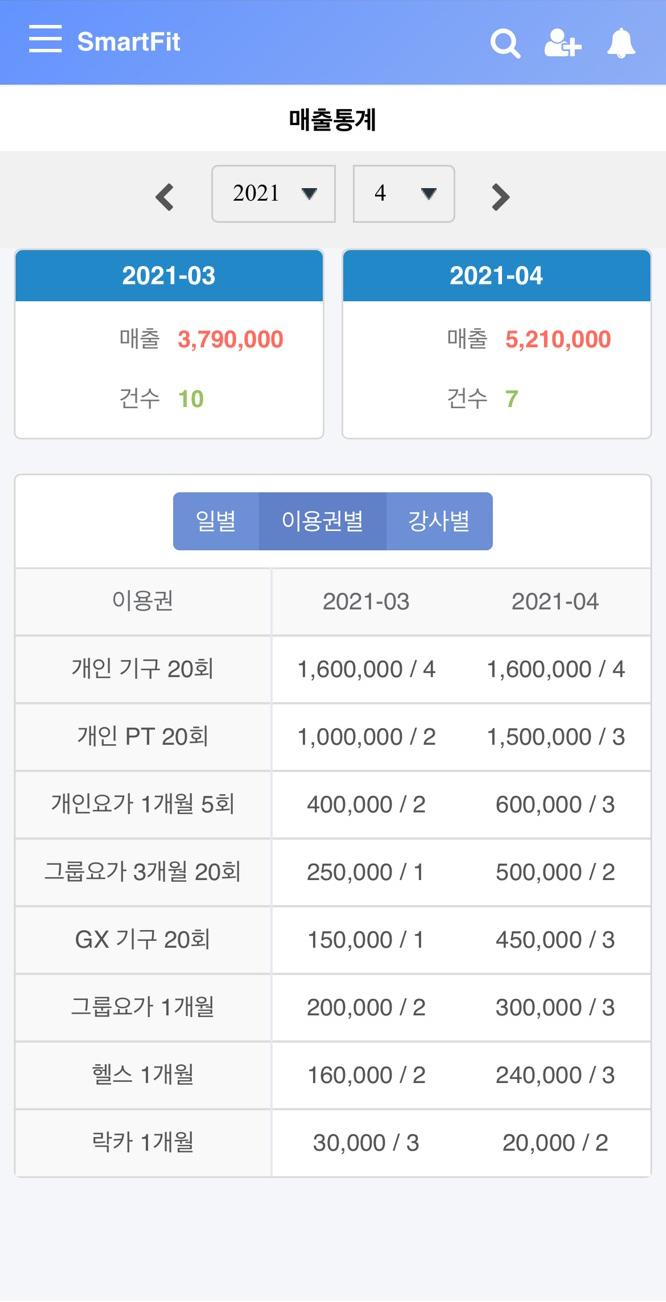The image size is (666, 1302).
Task: Select the 이용권별 tab
Action: (322, 521)
